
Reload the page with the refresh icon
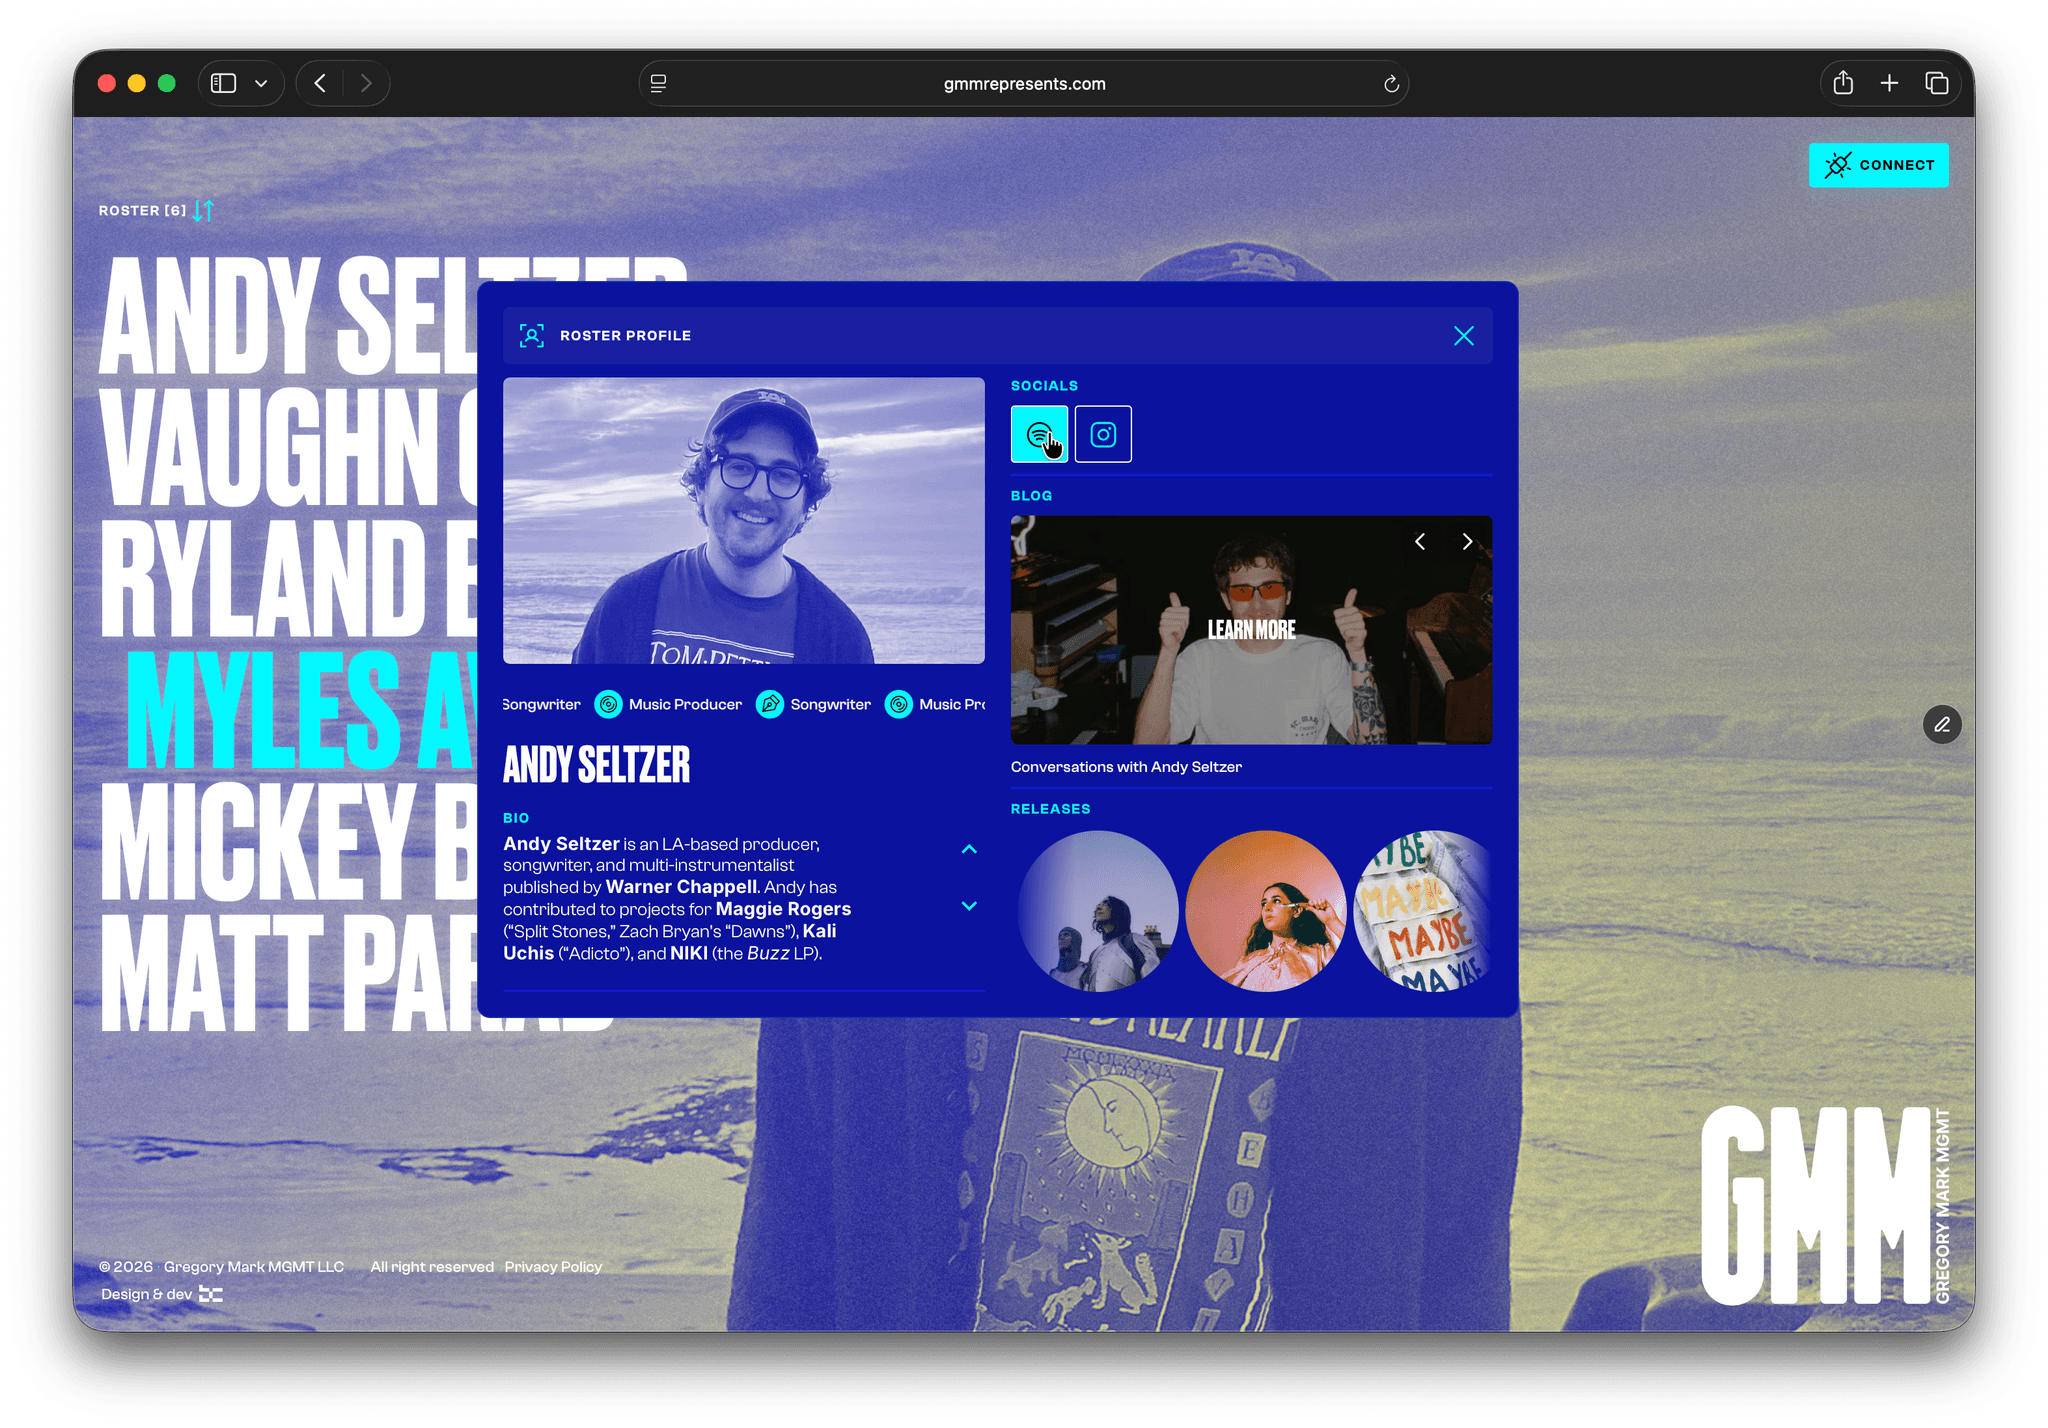[x=1391, y=84]
